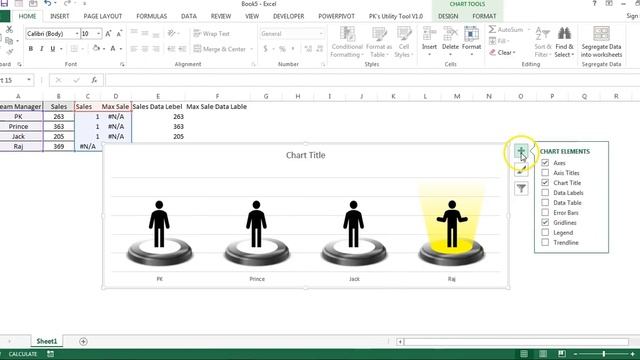Select the Sheet1 tab
This screenshot has width=640, height=360.
[x=47, y=341]
